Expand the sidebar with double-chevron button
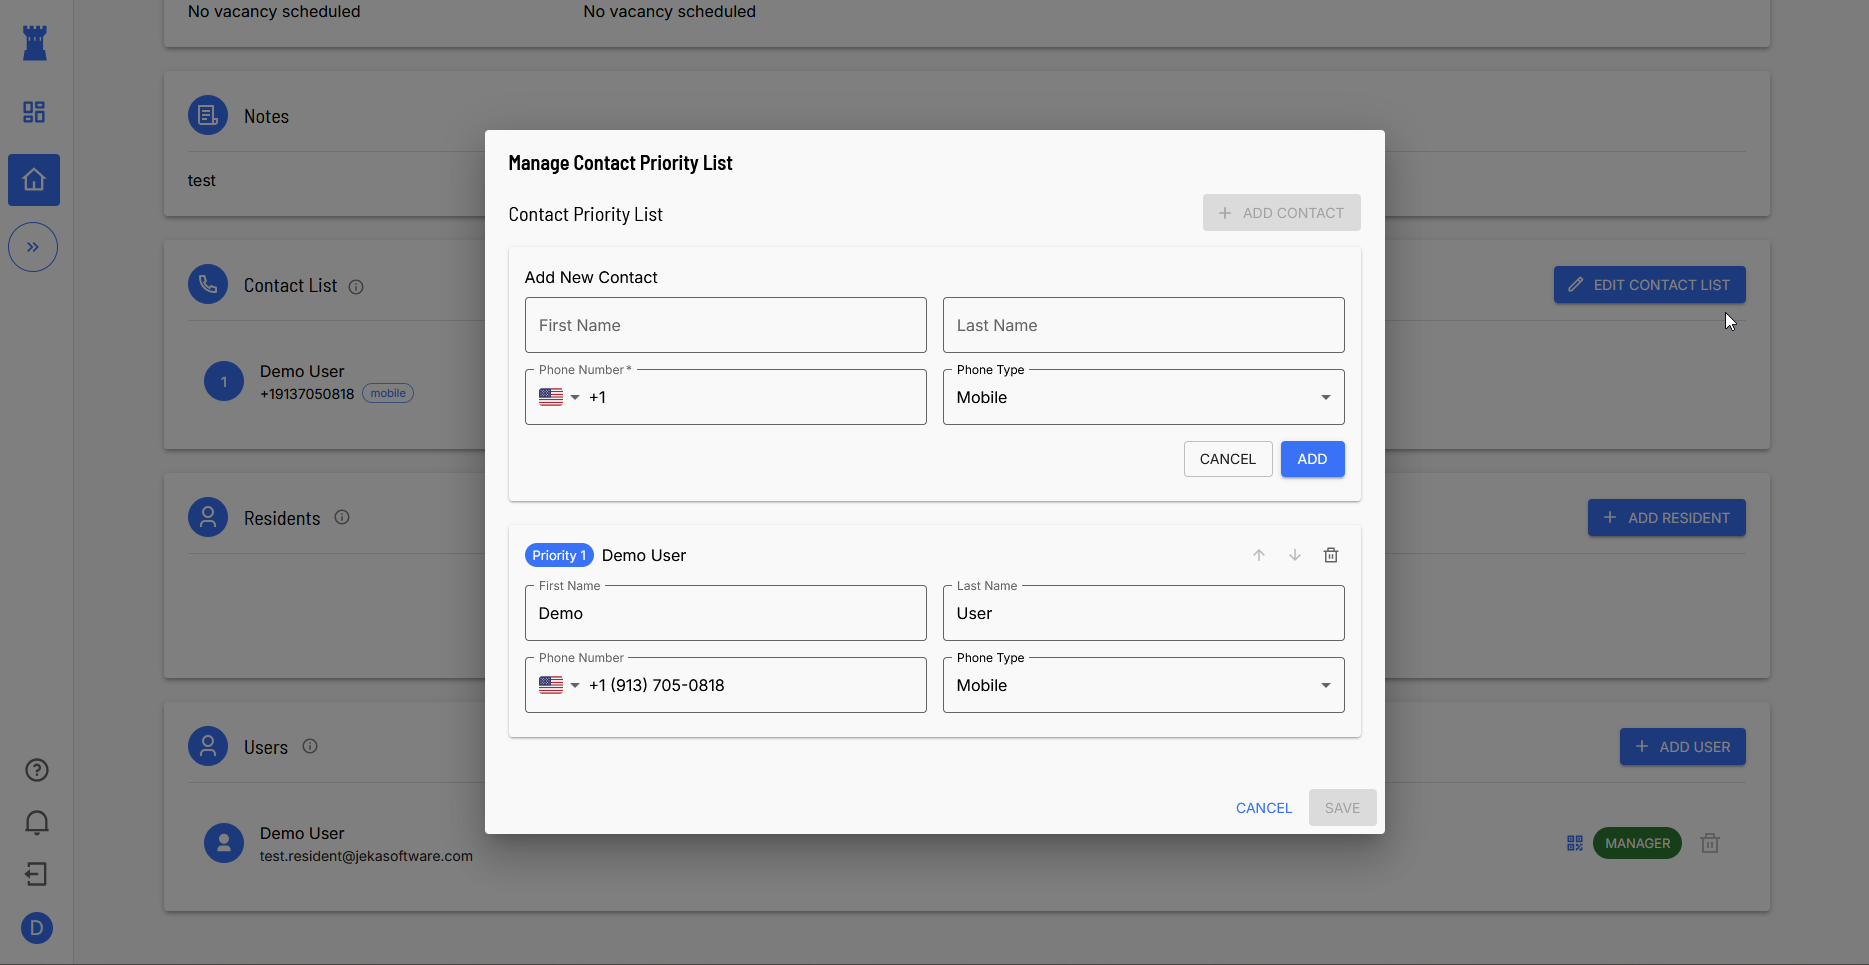1869x965 pixels. 33,247
